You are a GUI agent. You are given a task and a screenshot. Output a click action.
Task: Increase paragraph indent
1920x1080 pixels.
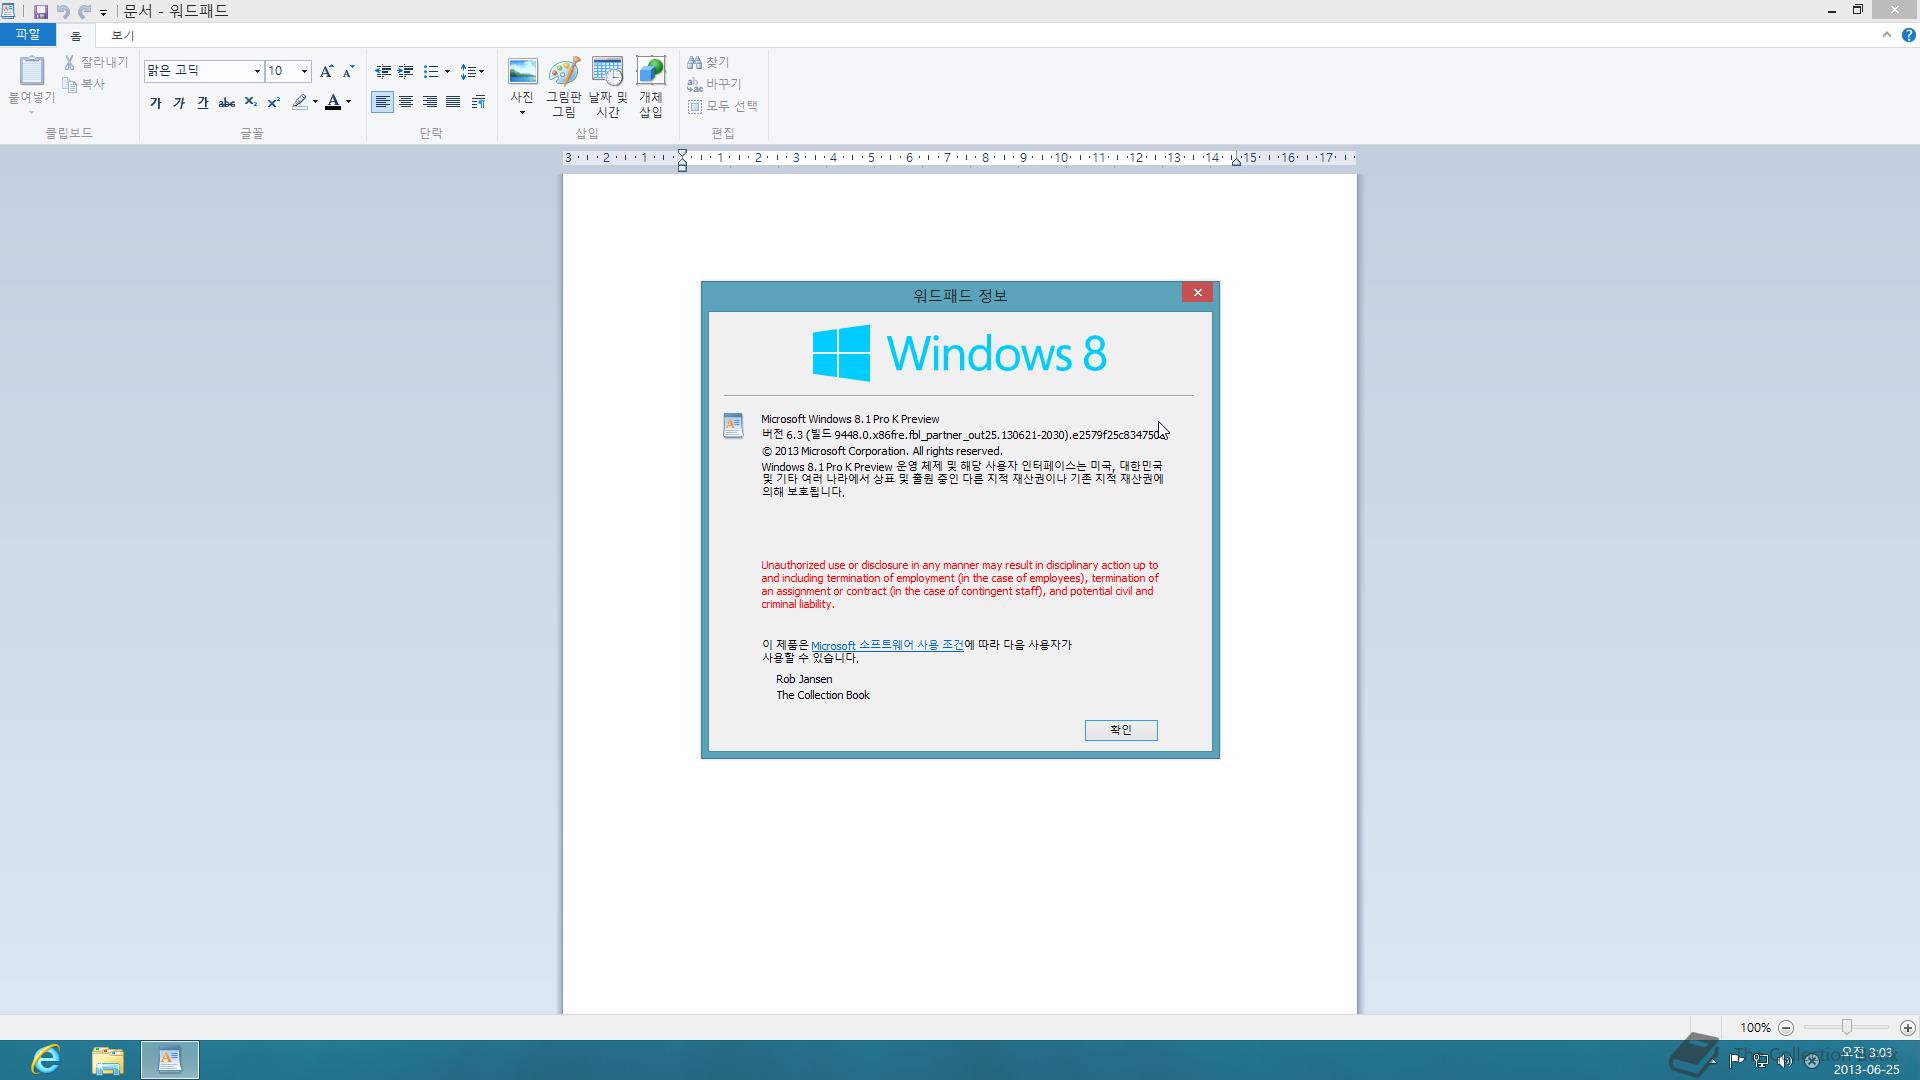click(405, 71)
